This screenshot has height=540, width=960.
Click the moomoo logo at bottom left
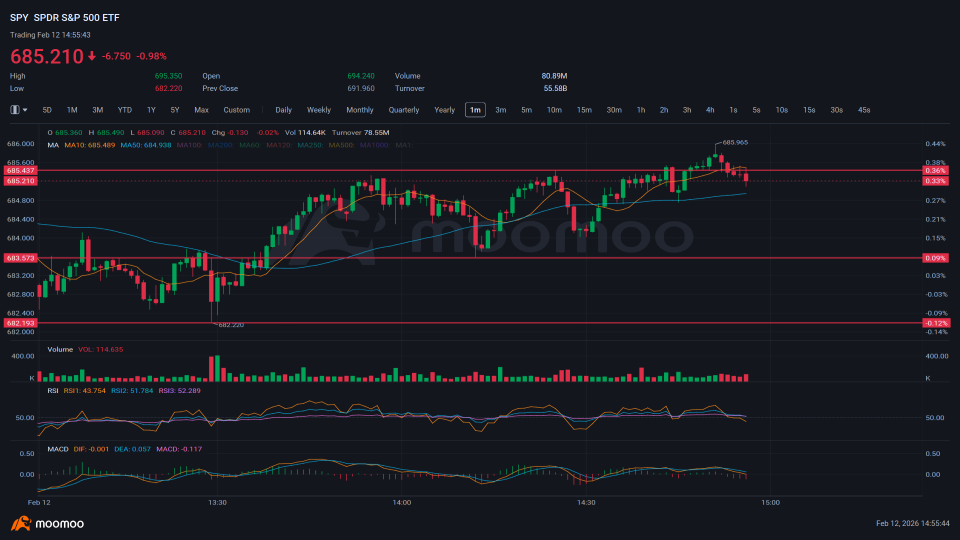[x=47, y=523]
